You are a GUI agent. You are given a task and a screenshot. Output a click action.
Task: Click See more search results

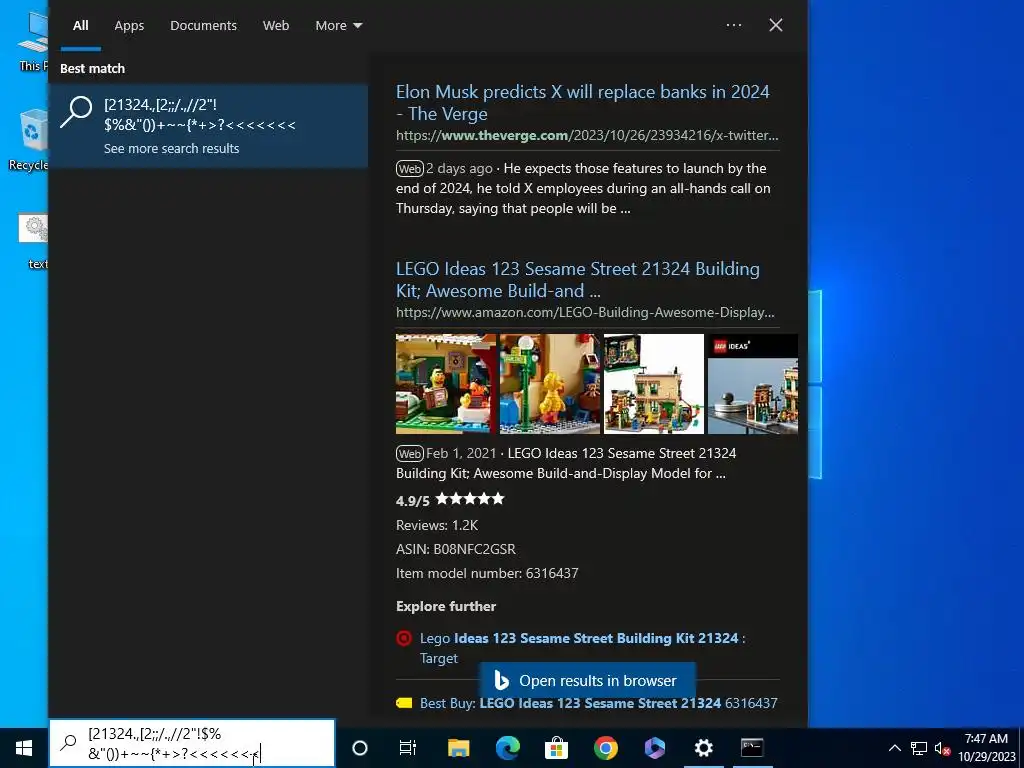click(171, 148)
